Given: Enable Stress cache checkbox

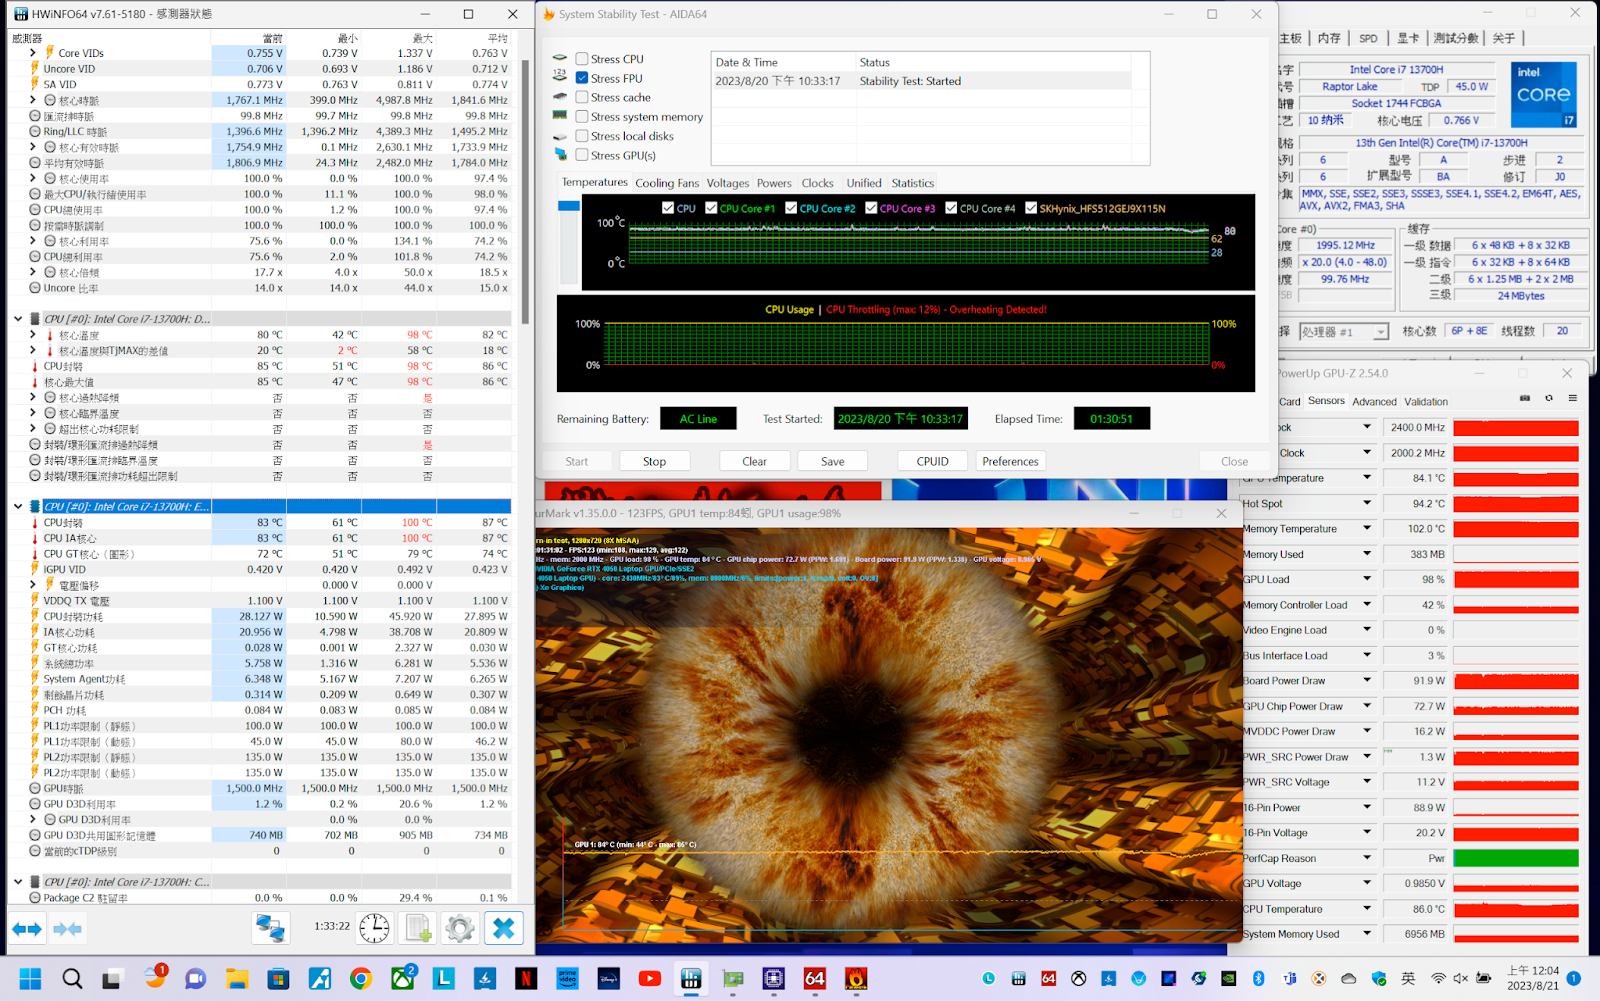Looking at the screenshot, I should click(582, 97).
